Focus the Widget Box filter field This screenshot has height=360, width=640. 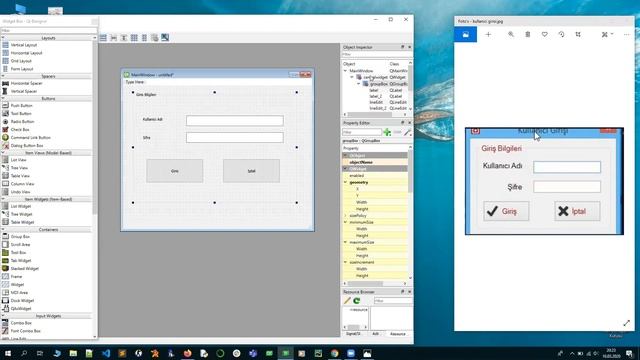click(x=49, y=31)
